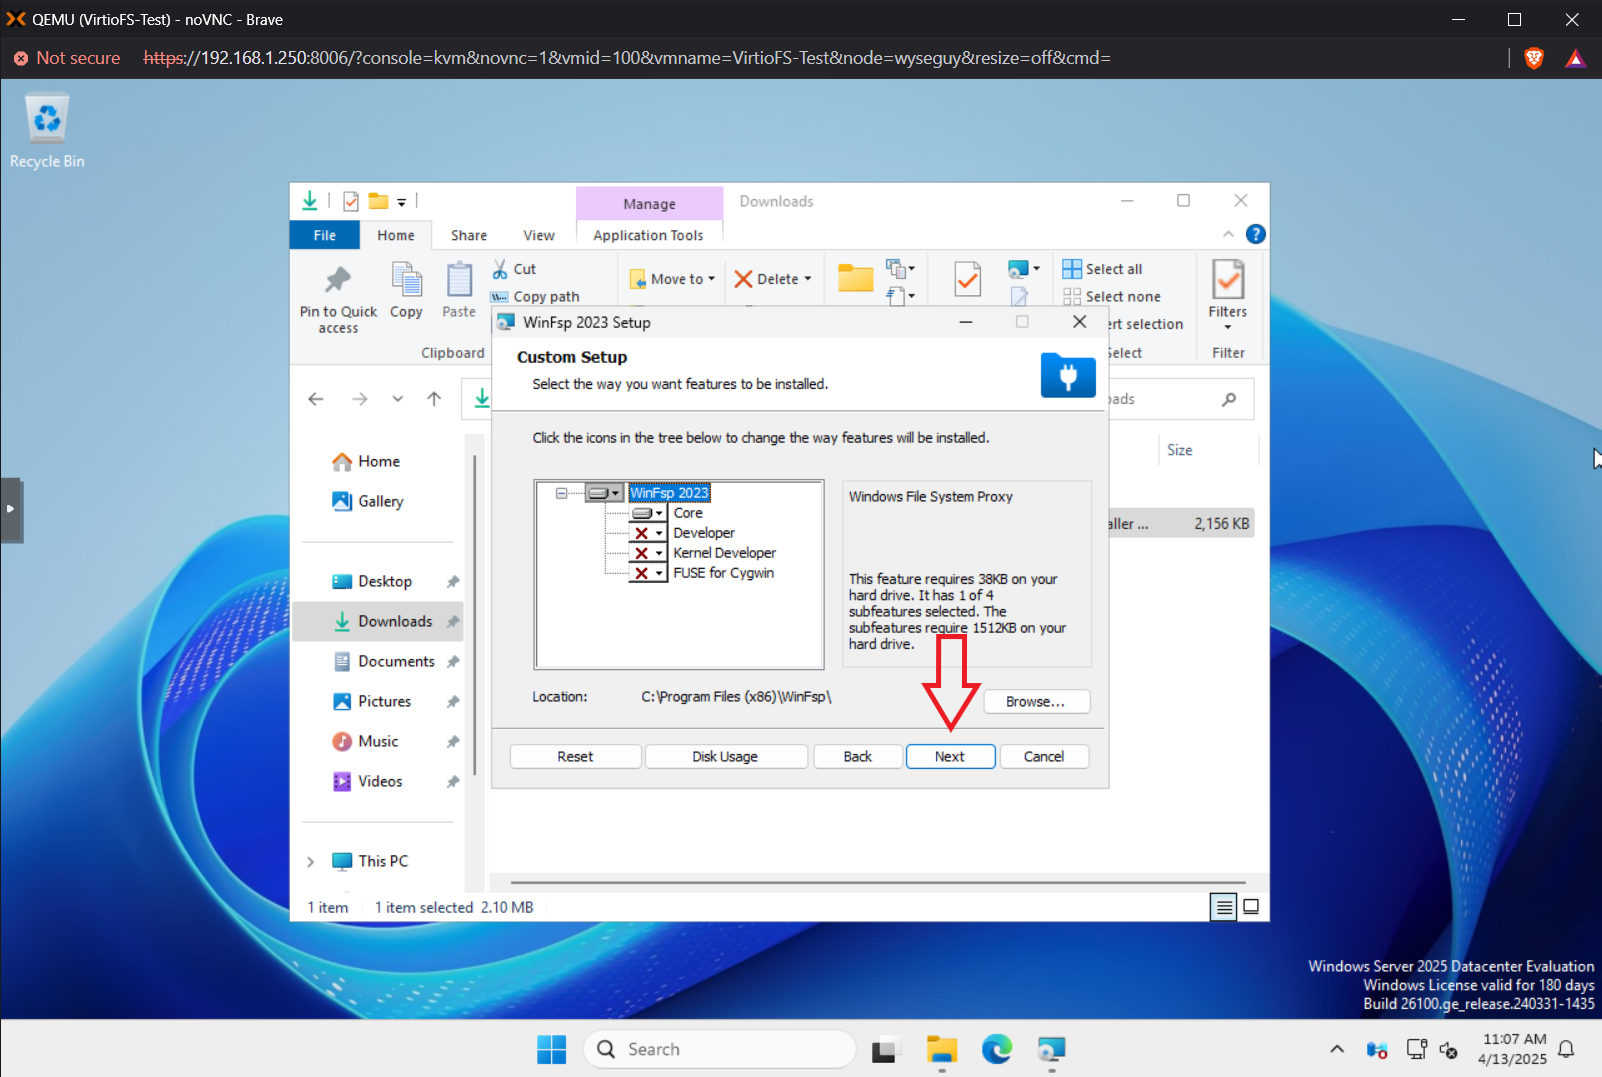Click Explorer help question mark icon
This screenshot has width=1602, height=1077.
pyautogui.click(x=1256, y=234)
